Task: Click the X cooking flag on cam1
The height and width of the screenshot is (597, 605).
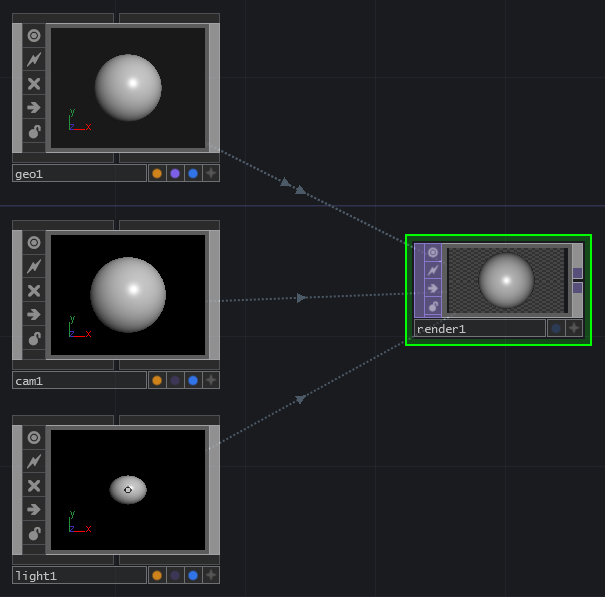Action: 34,290
